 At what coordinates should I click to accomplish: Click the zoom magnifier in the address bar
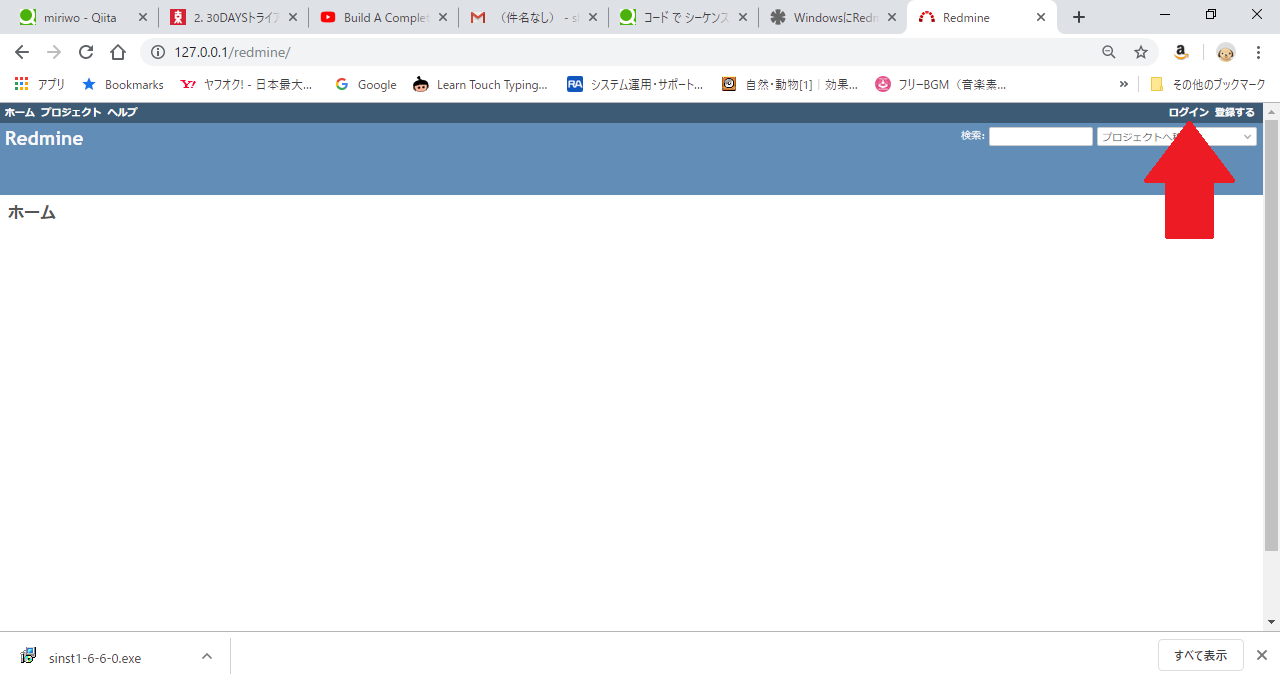[1109, 51]
